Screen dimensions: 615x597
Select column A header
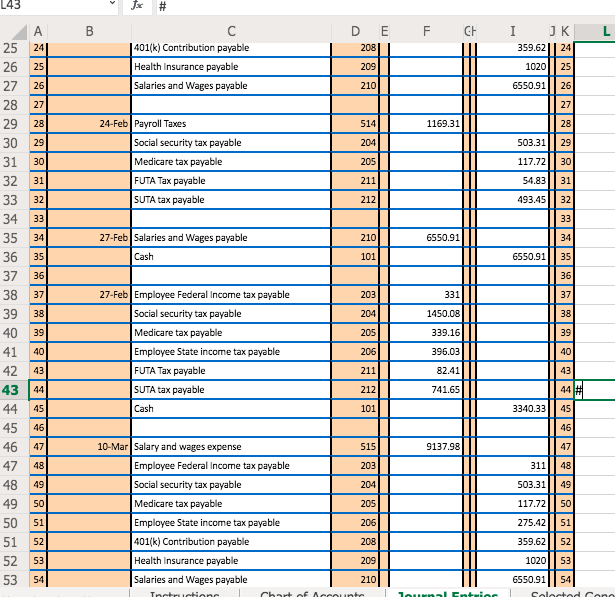click(x=38, y=31)
